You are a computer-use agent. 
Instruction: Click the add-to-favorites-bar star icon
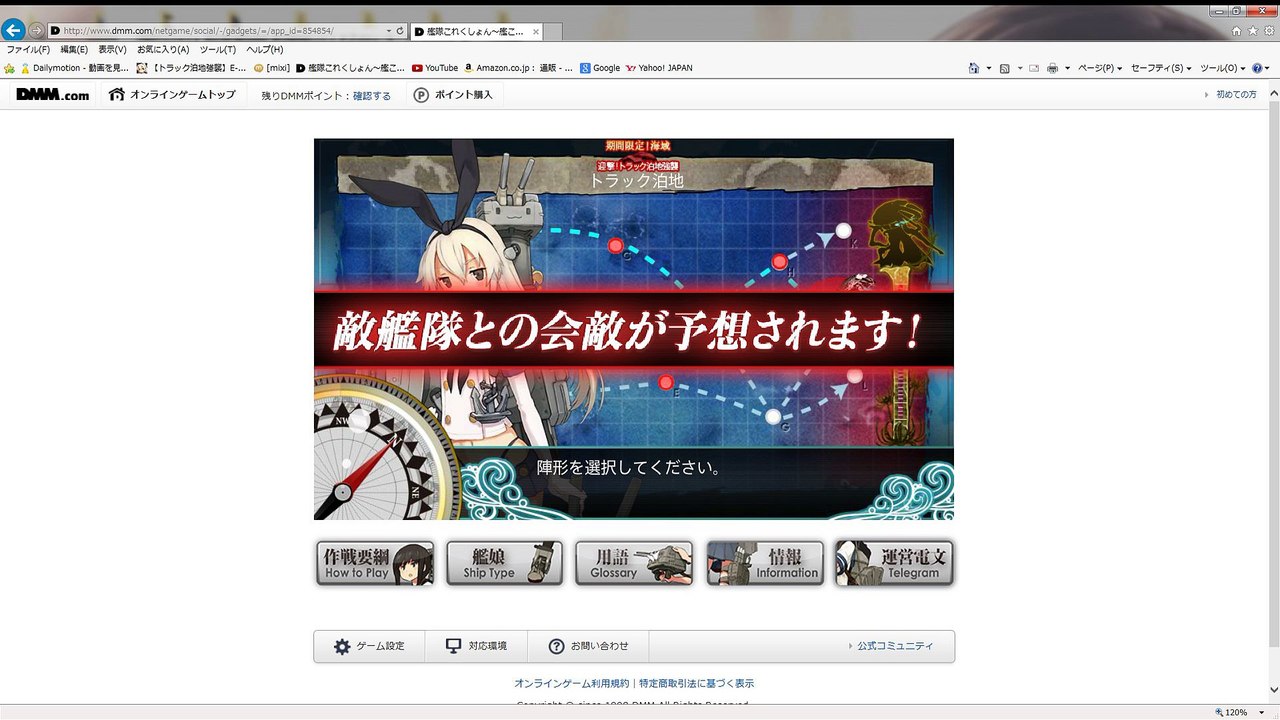pyautogui.click(x=10, y=68)
